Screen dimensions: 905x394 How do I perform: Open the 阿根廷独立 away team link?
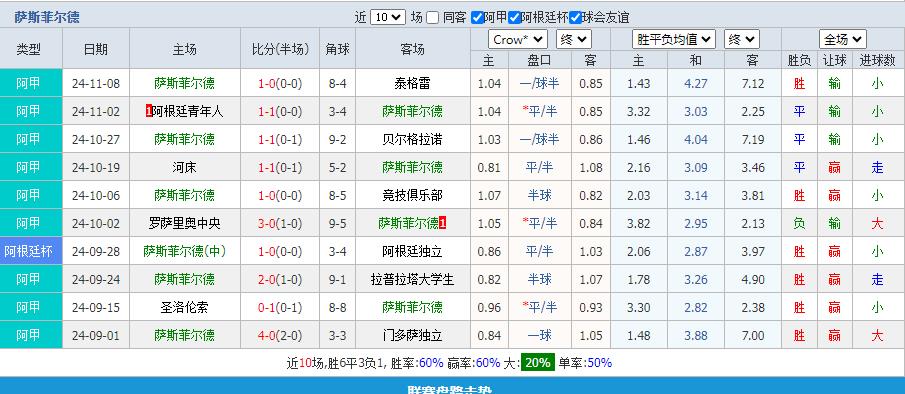pos(413,252)
